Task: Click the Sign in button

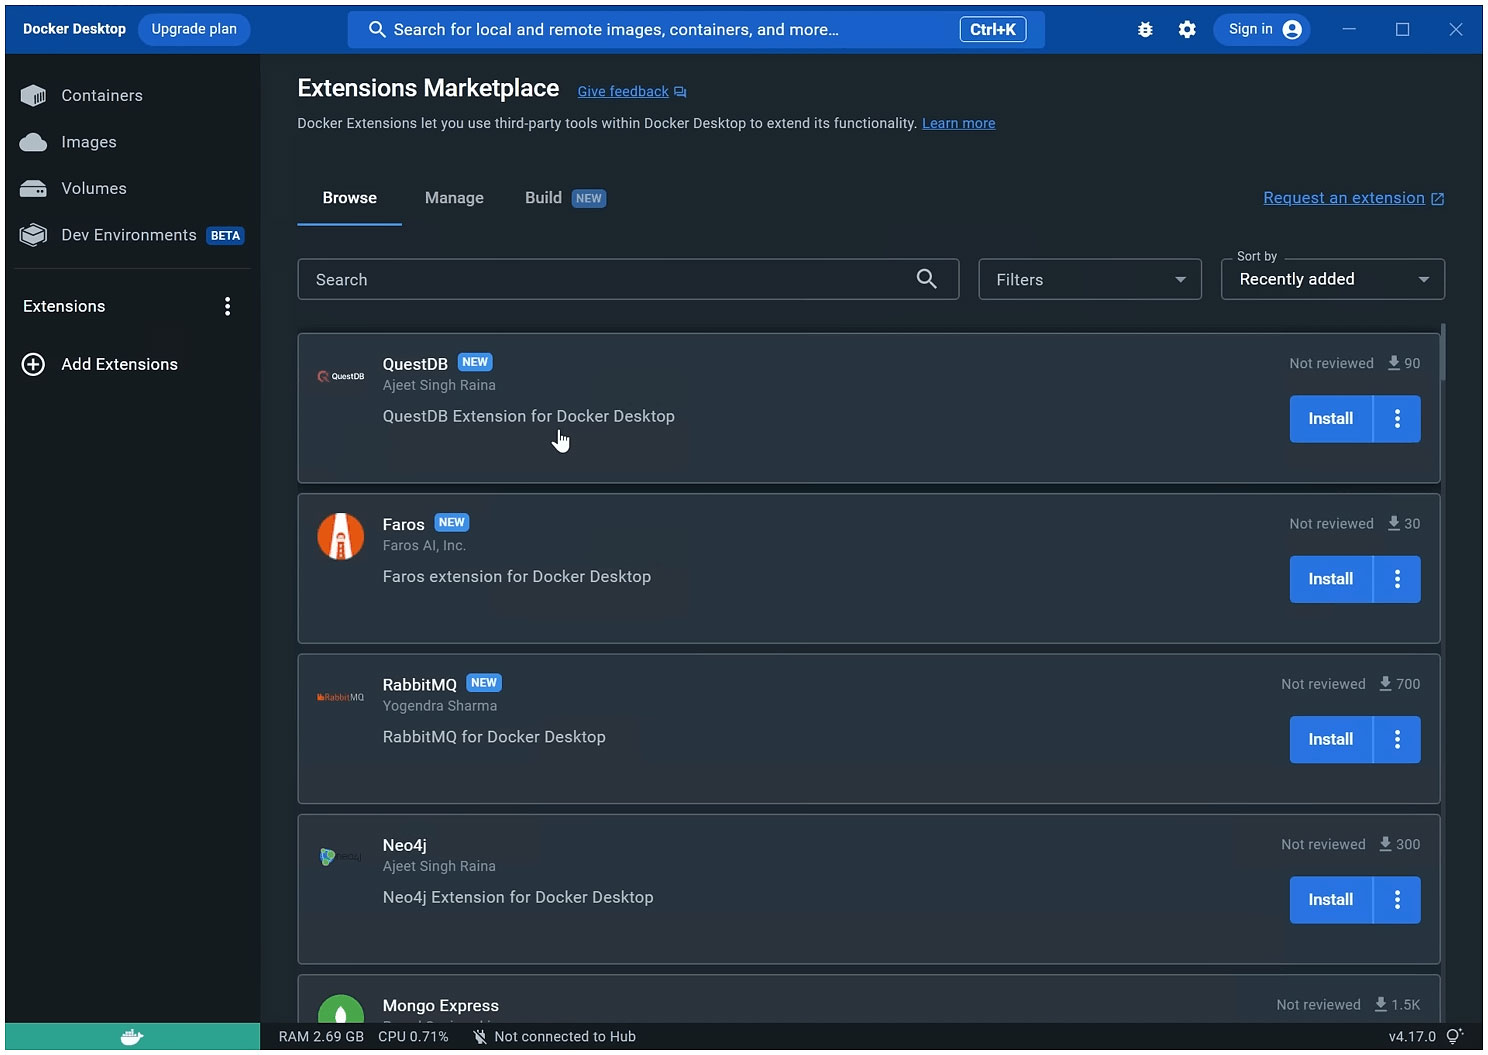Action: (1263, 30)
